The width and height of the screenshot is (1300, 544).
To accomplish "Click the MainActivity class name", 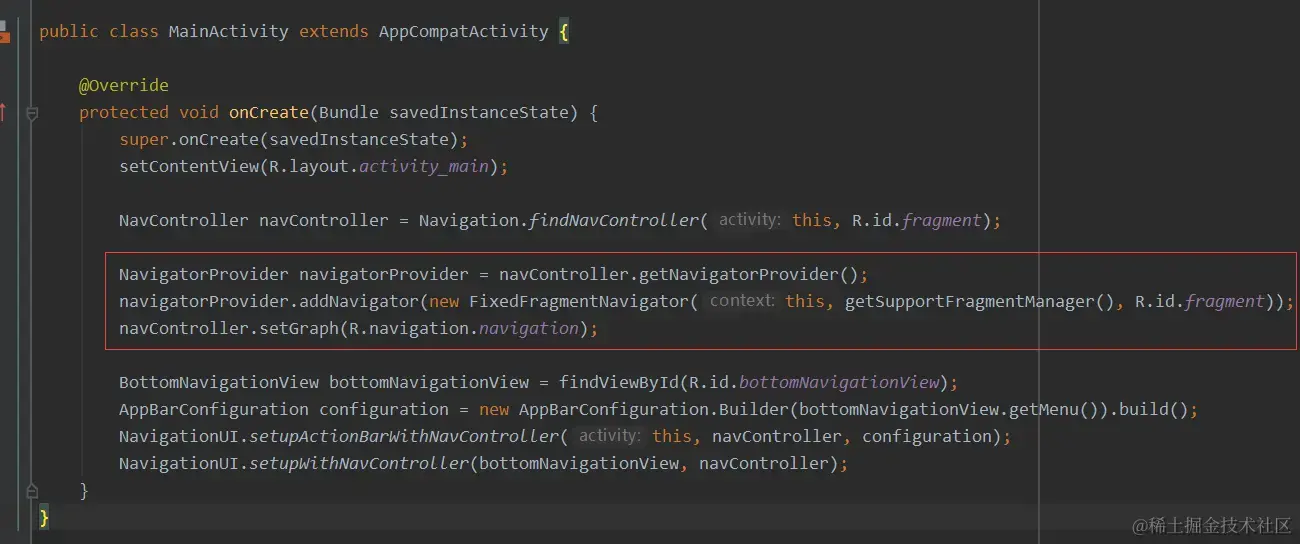I will click(228, 31).
